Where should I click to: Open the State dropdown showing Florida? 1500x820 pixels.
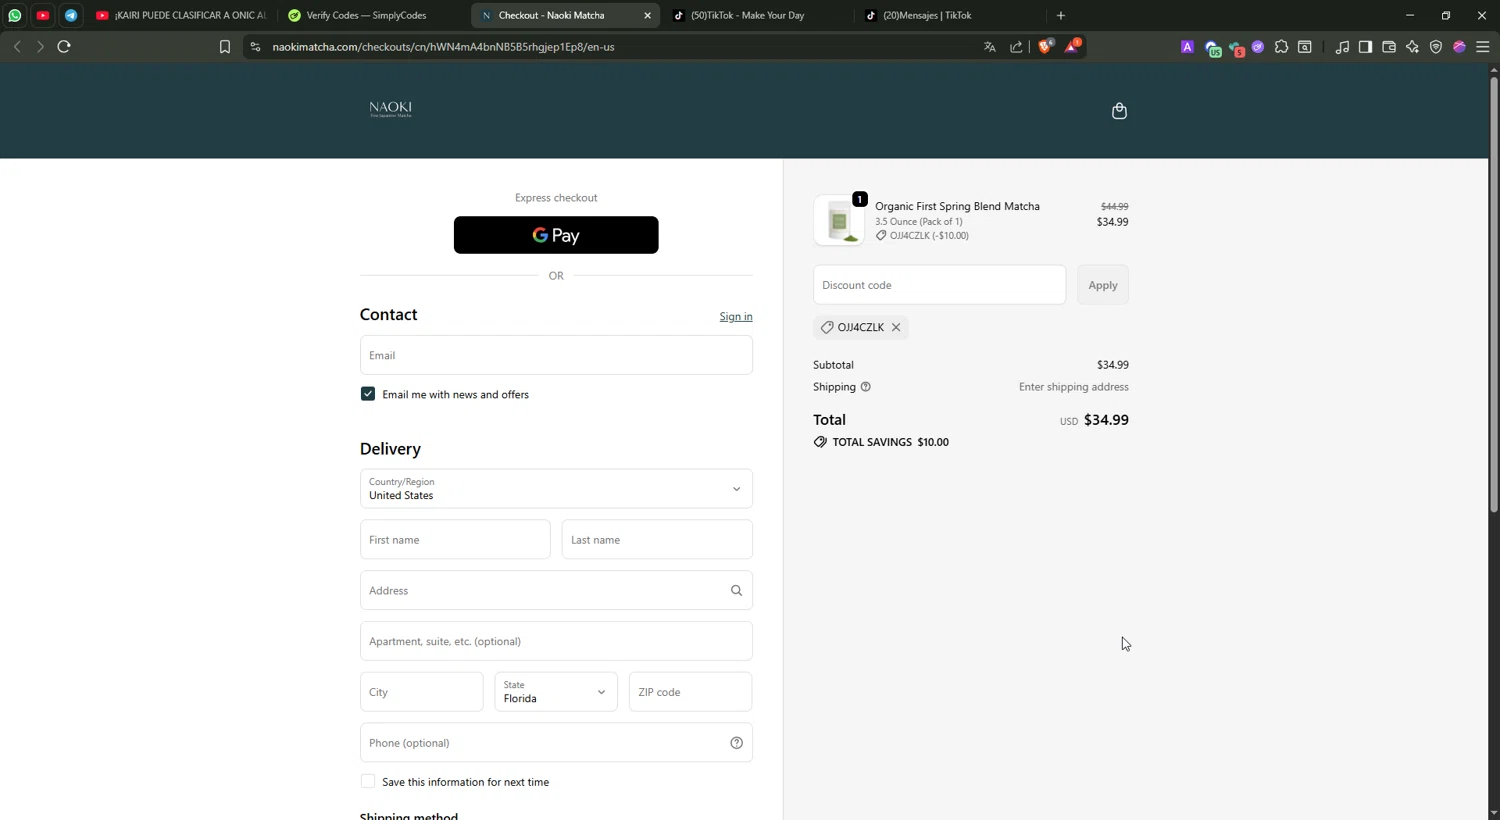coord(556,692)
